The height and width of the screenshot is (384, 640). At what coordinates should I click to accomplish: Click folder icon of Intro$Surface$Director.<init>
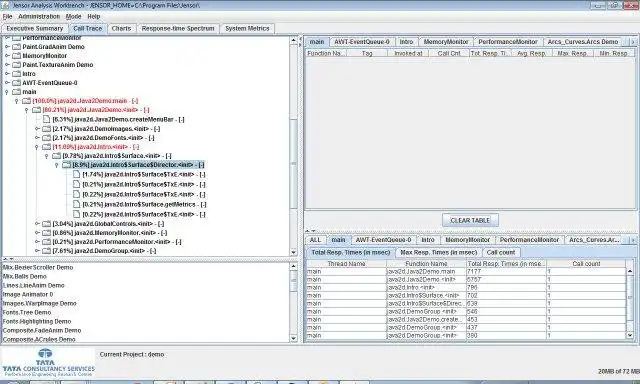pyautogui.click(x=67, y=165)
